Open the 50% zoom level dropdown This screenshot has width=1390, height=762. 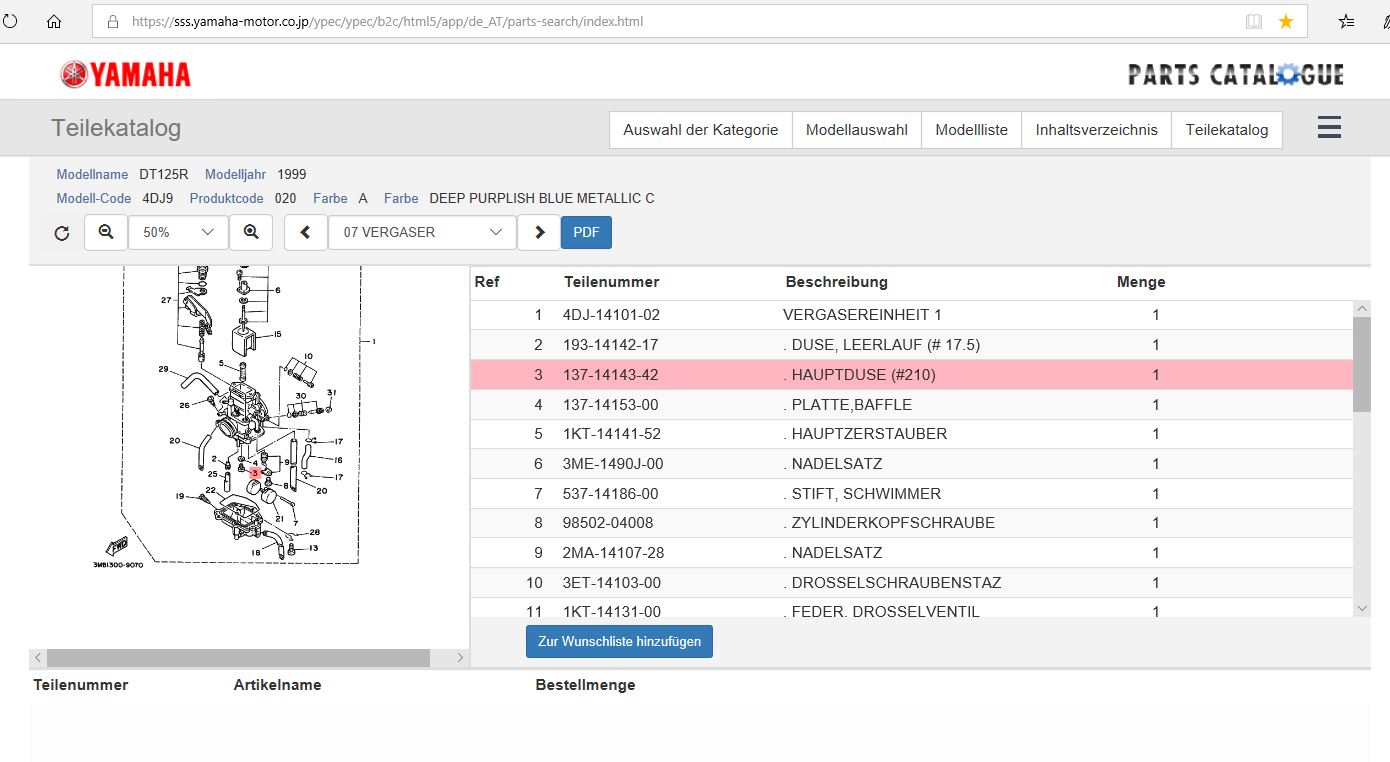click(x=178, y=232)
